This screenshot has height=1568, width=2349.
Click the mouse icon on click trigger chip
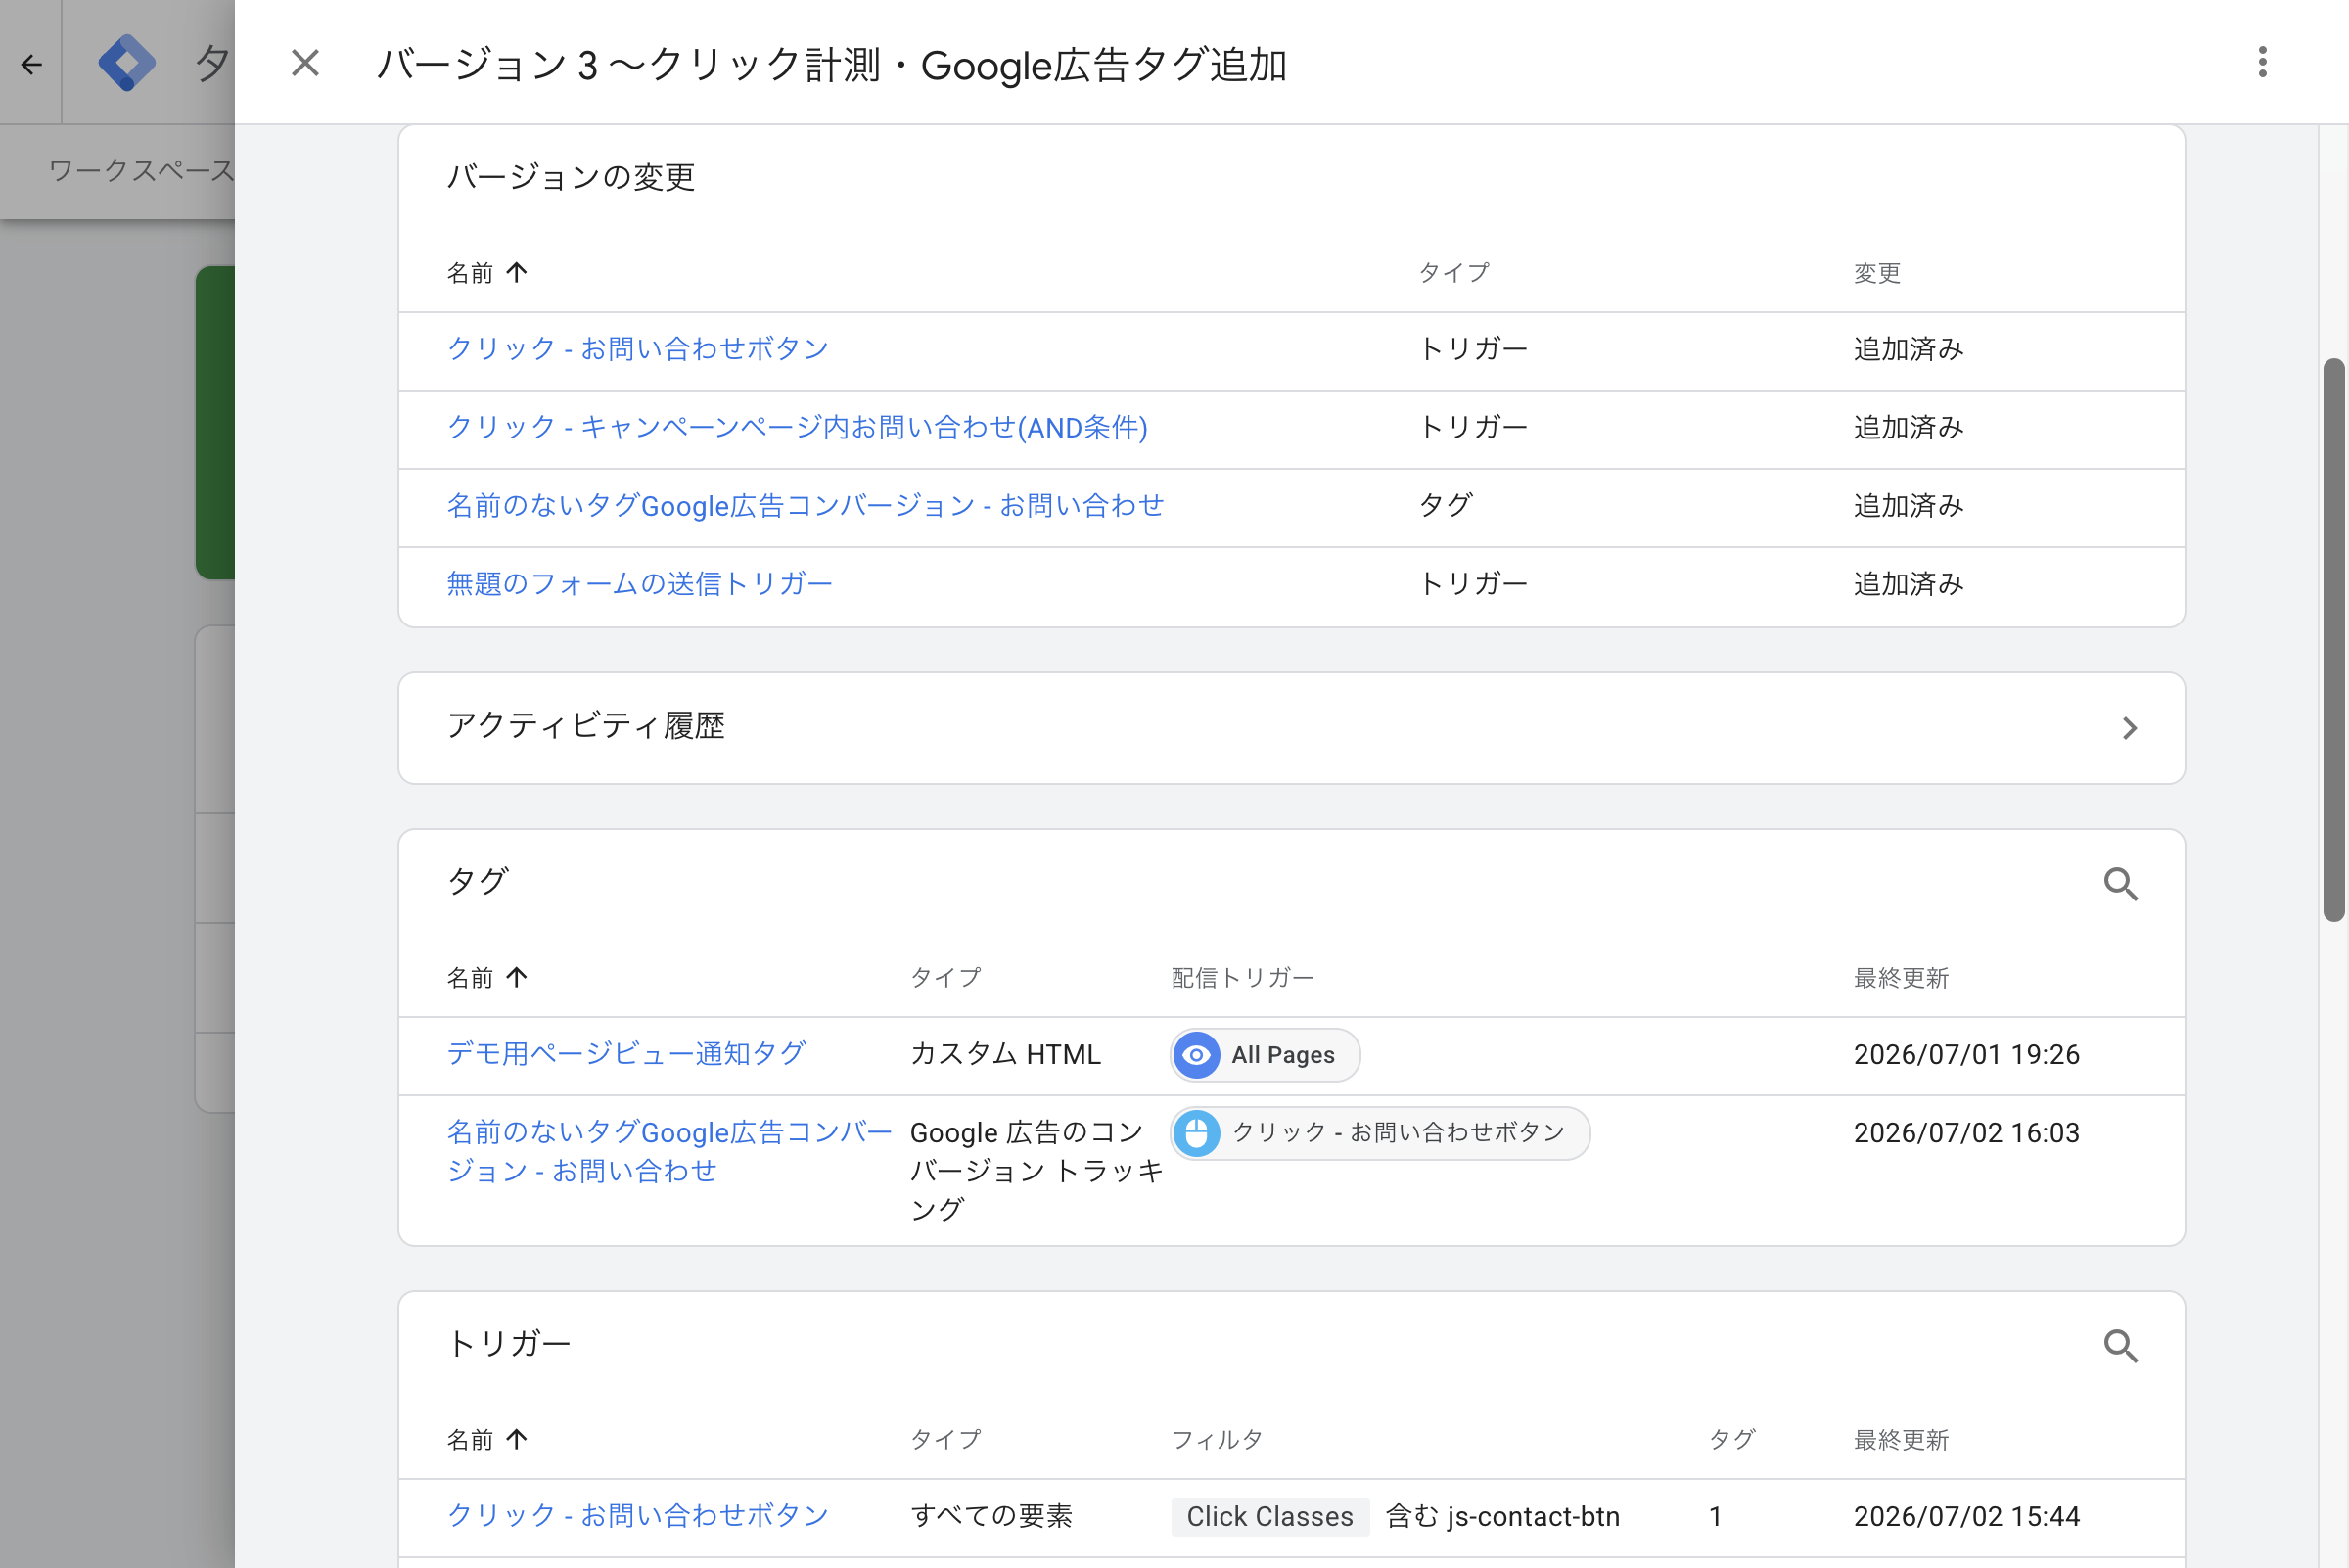[x=1196, y=1133]
